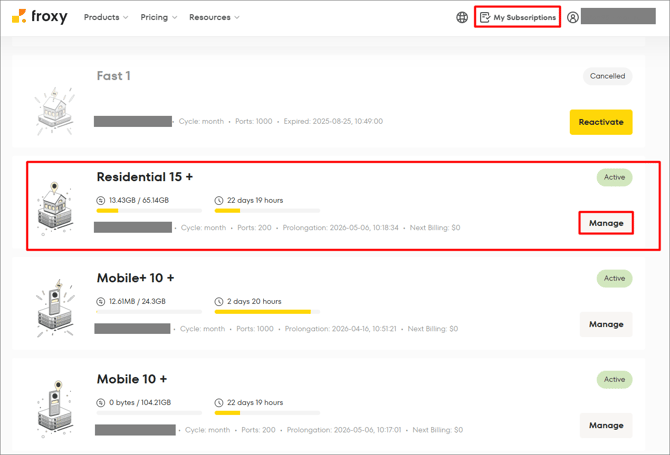Viewport: 670px width, 455px height.
Task: Expand the Pricing dropdown menu
Action: tap(159, 17)
